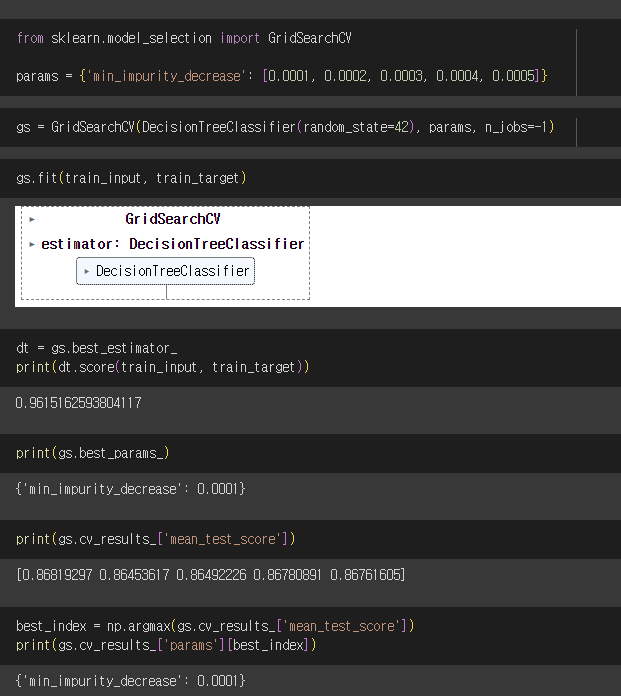Viewport: 621px width, 696px height.
Task: Click the n_jobs=-1 argument
Action: pos(516,127)
